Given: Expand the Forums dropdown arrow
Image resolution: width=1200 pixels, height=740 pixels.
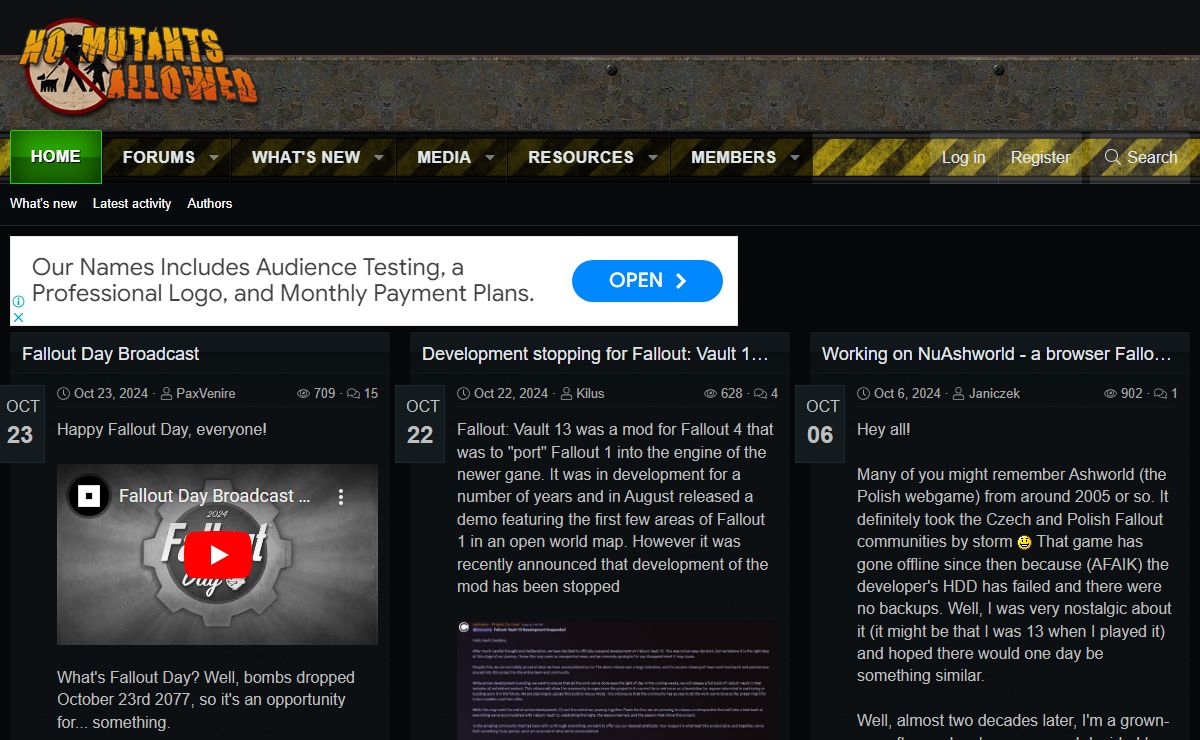Looking at the screenshot, I should tap(214, 158).
